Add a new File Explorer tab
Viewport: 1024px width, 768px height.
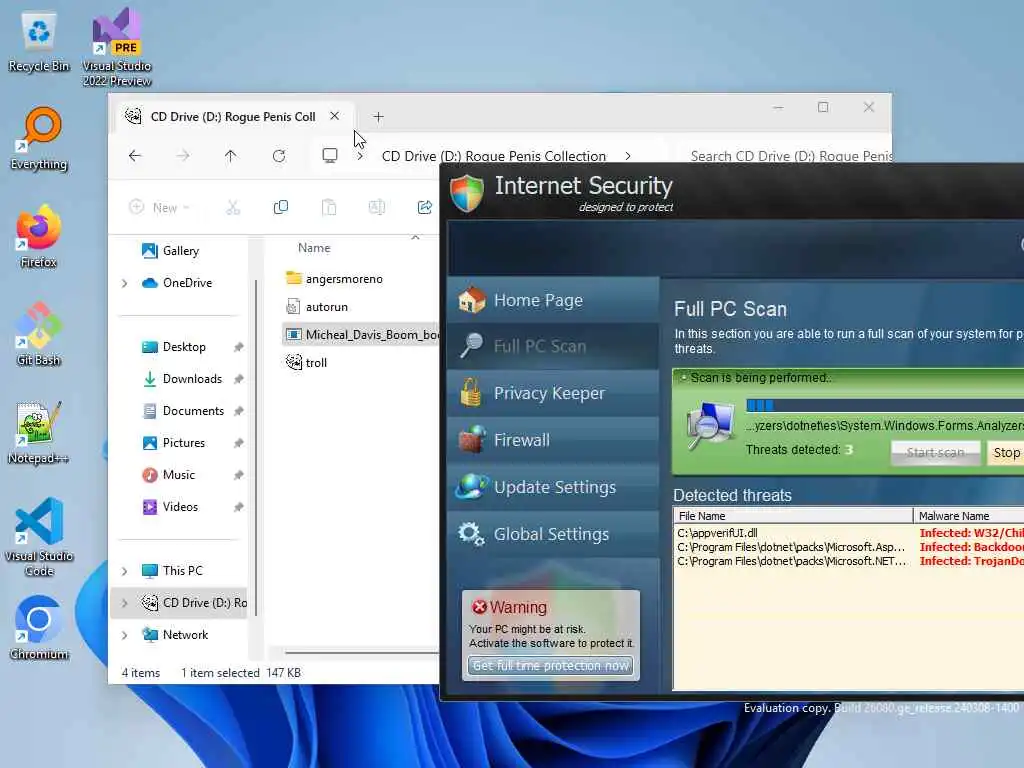pyautogui.click(x=378, y=117)
